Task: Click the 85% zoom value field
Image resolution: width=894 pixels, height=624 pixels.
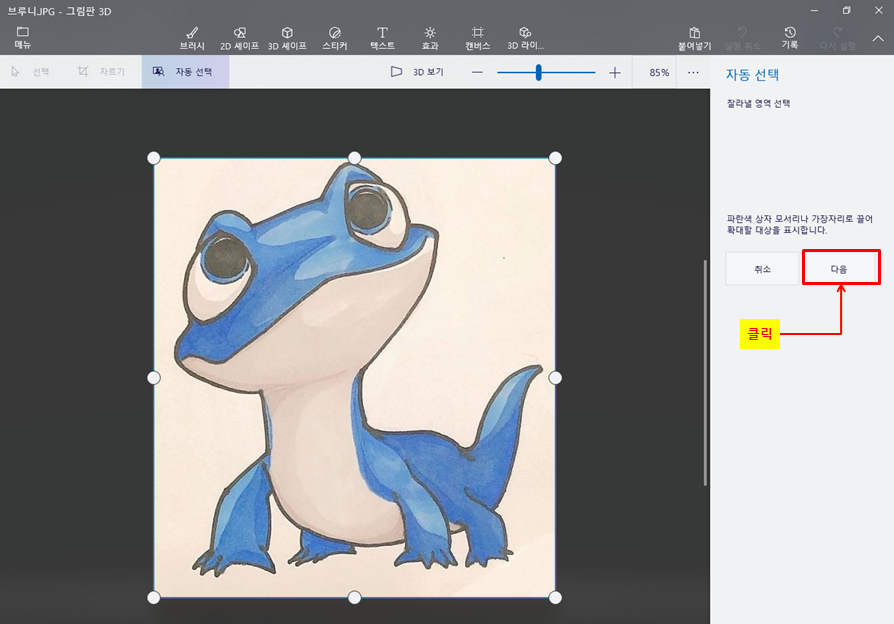Action: (659, 72)
